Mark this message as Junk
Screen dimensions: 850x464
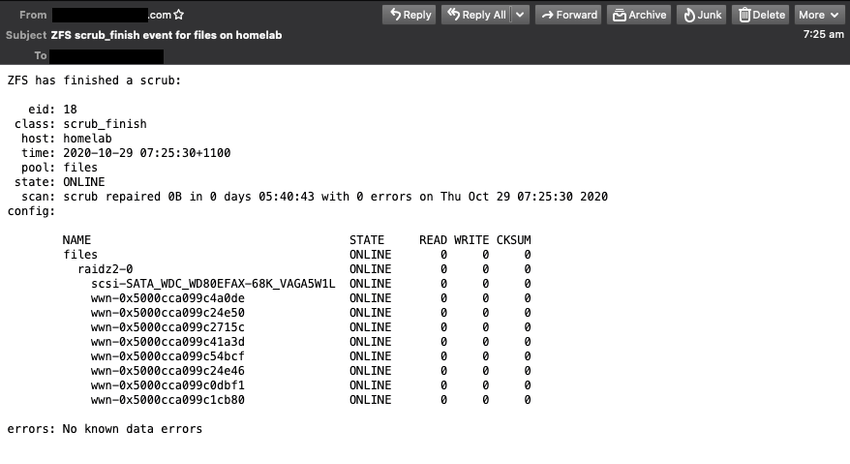(701, 15)
